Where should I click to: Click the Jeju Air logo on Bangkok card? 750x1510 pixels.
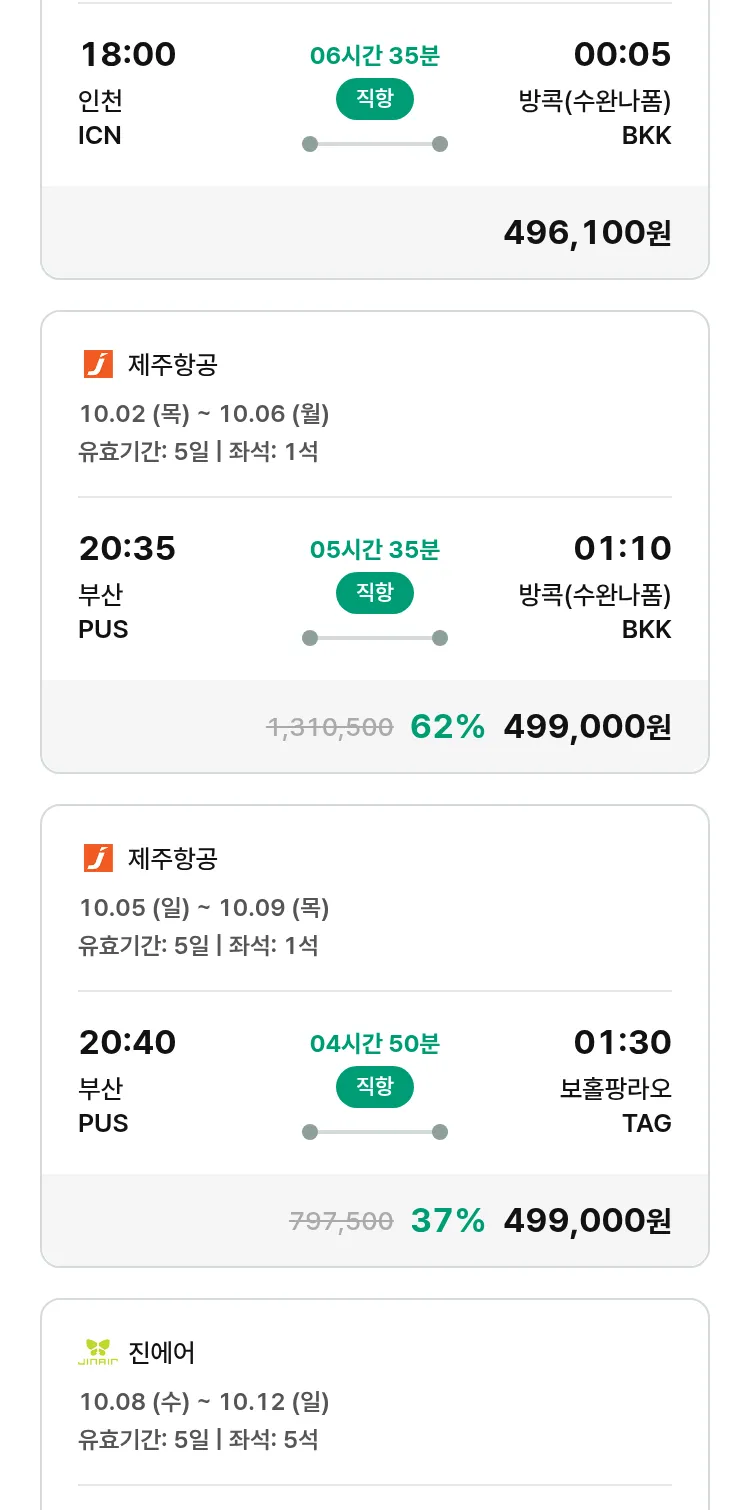tap(98, 364)
